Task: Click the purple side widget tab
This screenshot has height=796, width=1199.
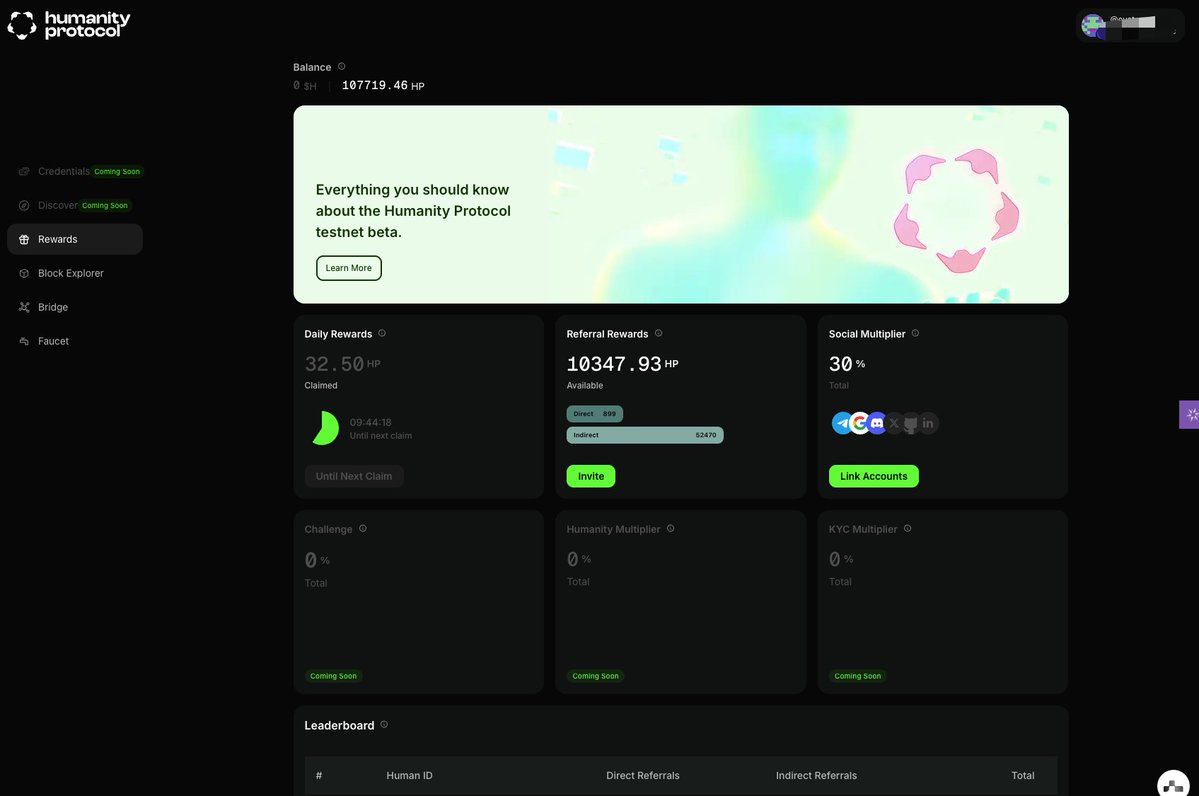Action: (1189, 414)
